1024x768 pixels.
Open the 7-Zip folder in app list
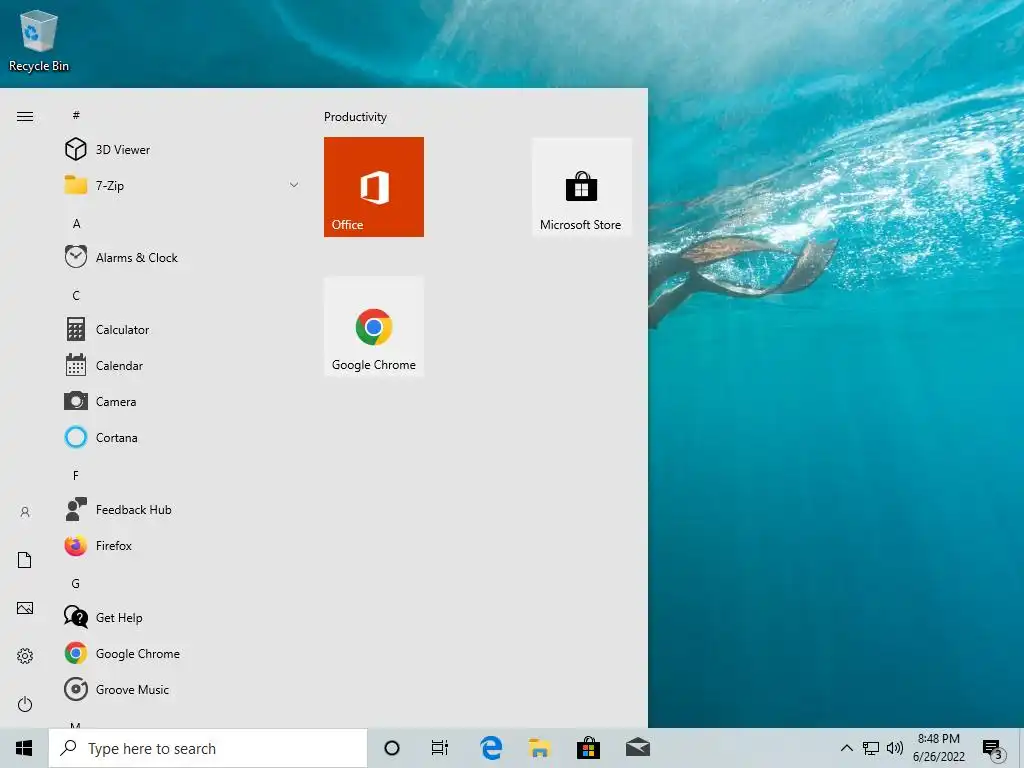pyautogui.click(x=182, y=185)
